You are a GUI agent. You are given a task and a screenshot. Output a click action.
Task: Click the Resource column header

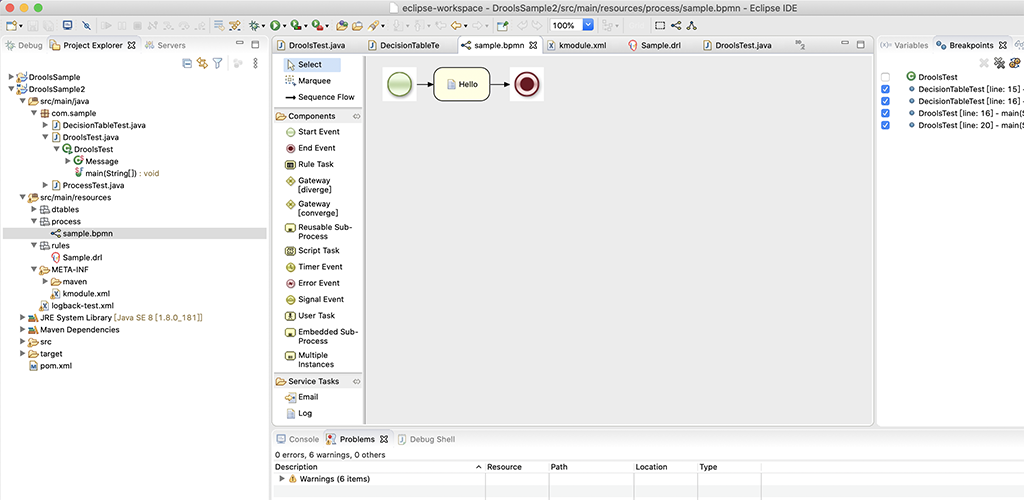pyautogui.click(x=517, y=467)
